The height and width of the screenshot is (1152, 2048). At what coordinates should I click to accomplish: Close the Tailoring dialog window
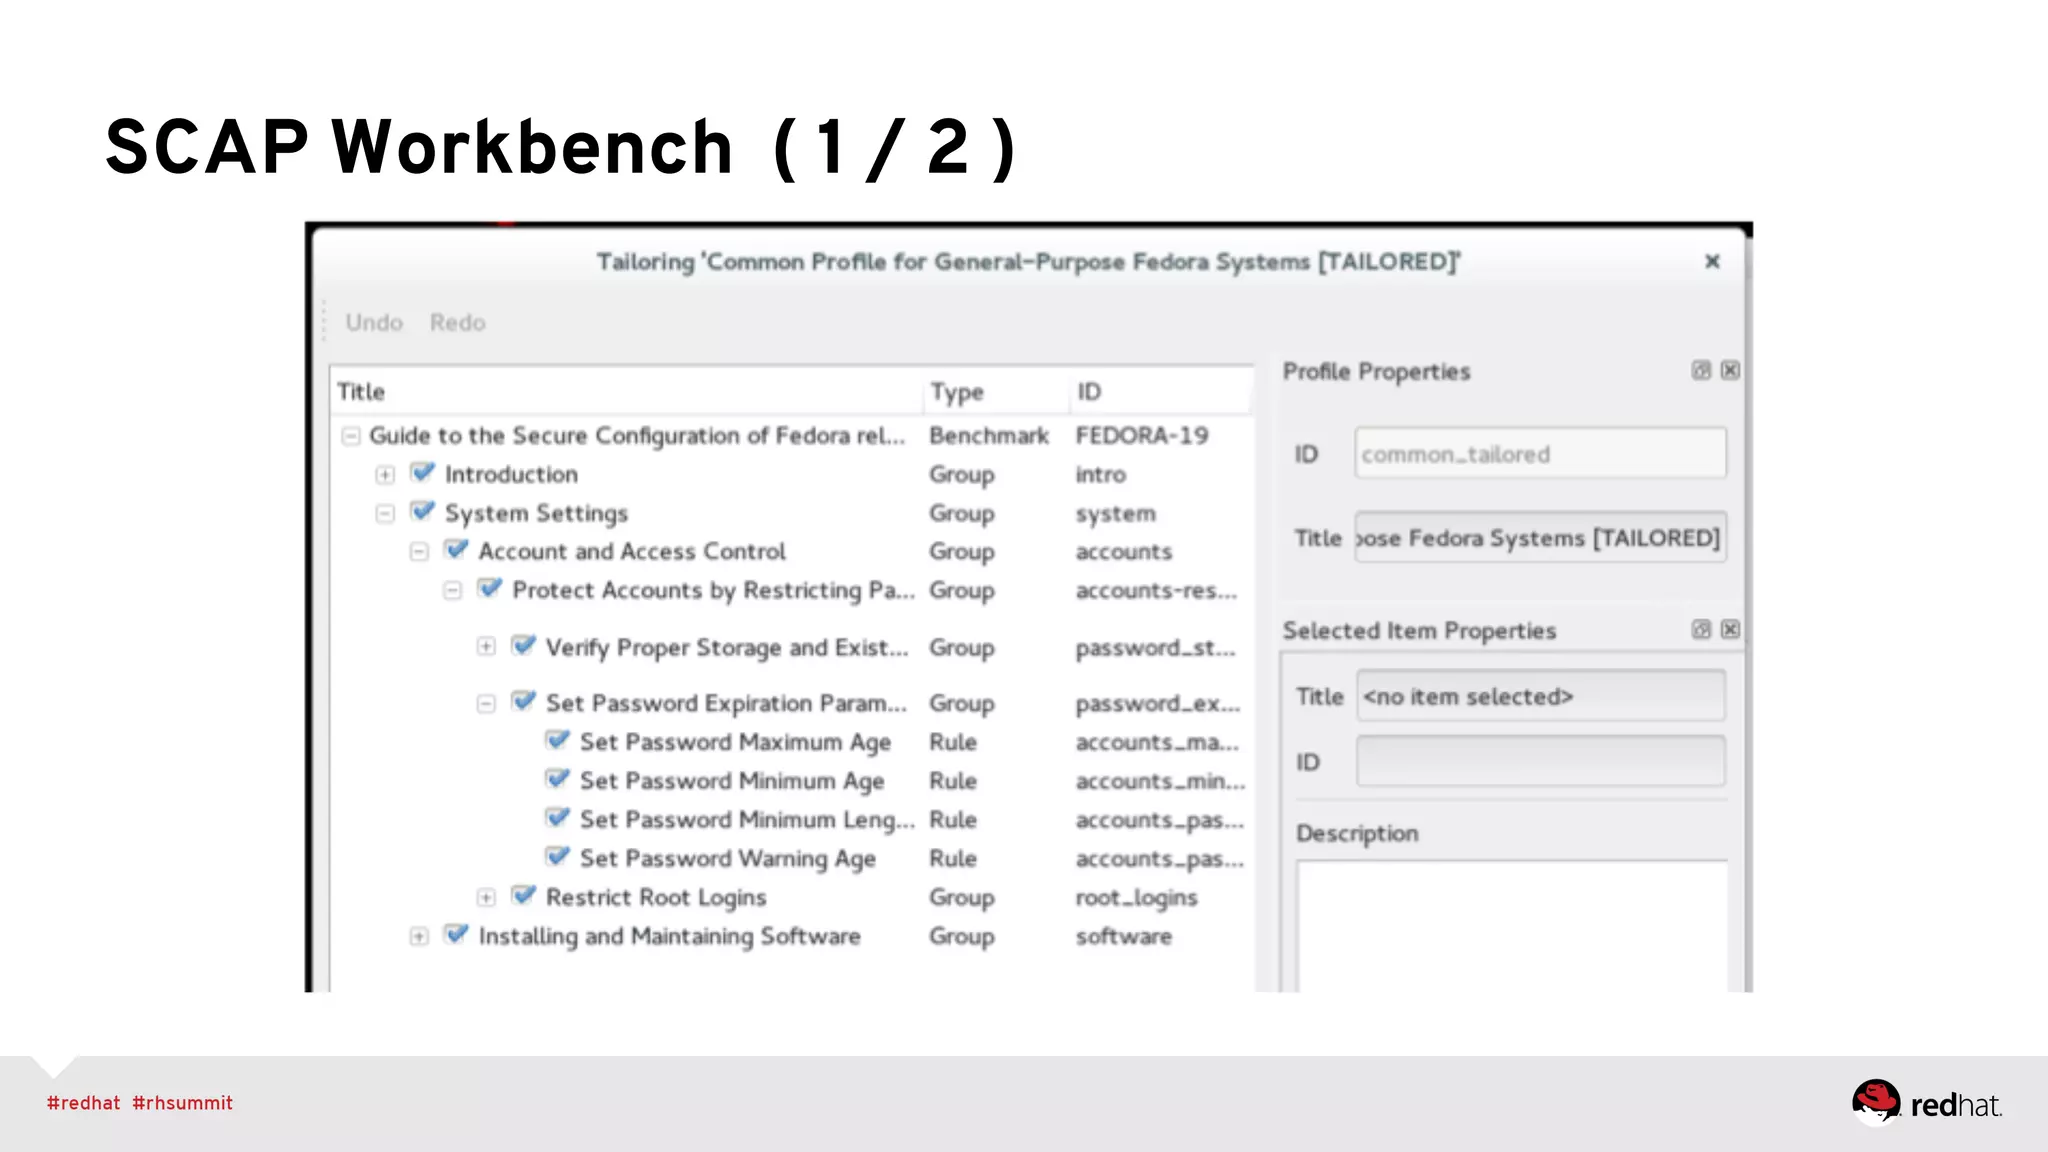click(x=1712, y=261)
